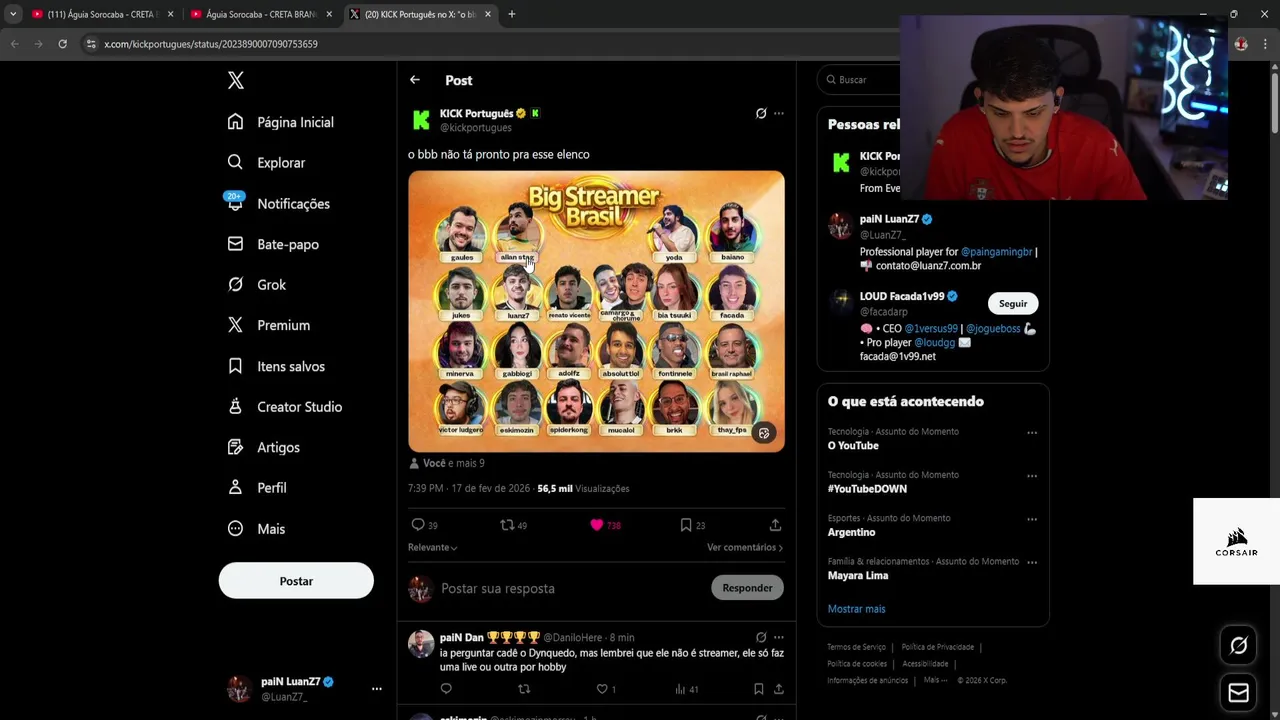Image resolution: width=1280 pixels, height=720 pixels.
Task: Bookmark paiN Dan's comment
Action: click(x=758, y=689)
